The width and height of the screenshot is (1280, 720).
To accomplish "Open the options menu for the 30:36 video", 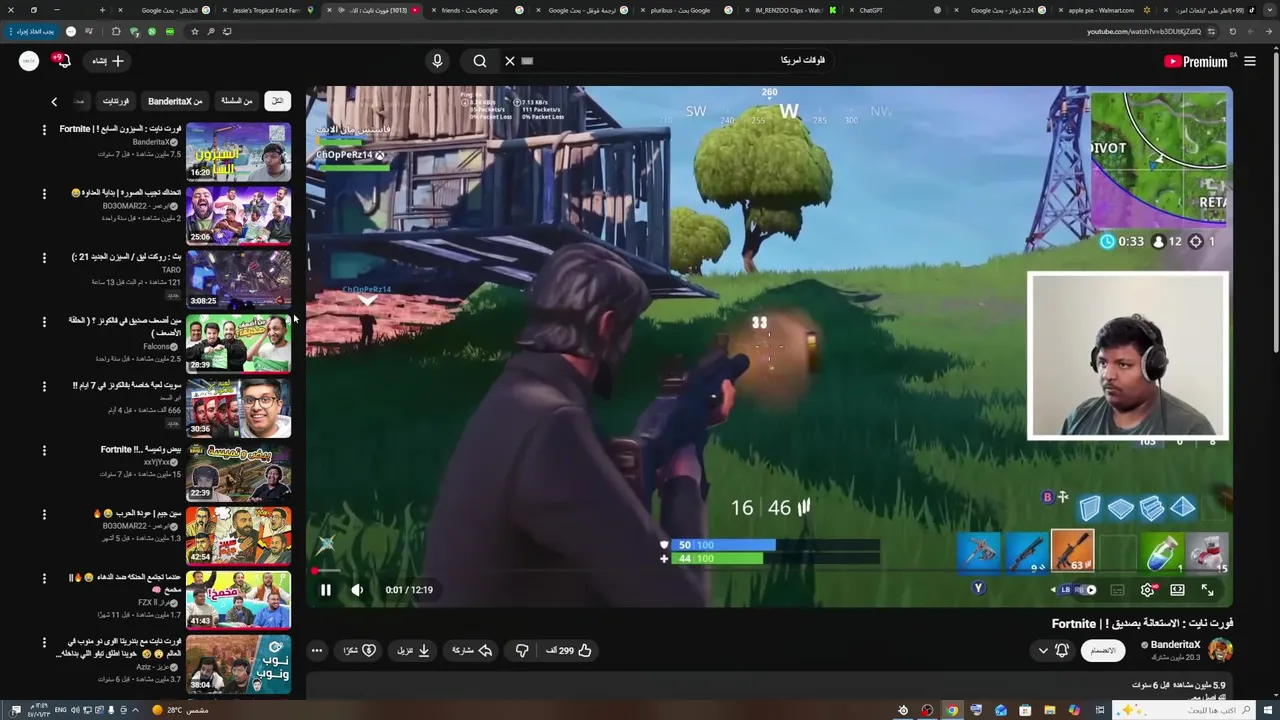I will (44, 386).
